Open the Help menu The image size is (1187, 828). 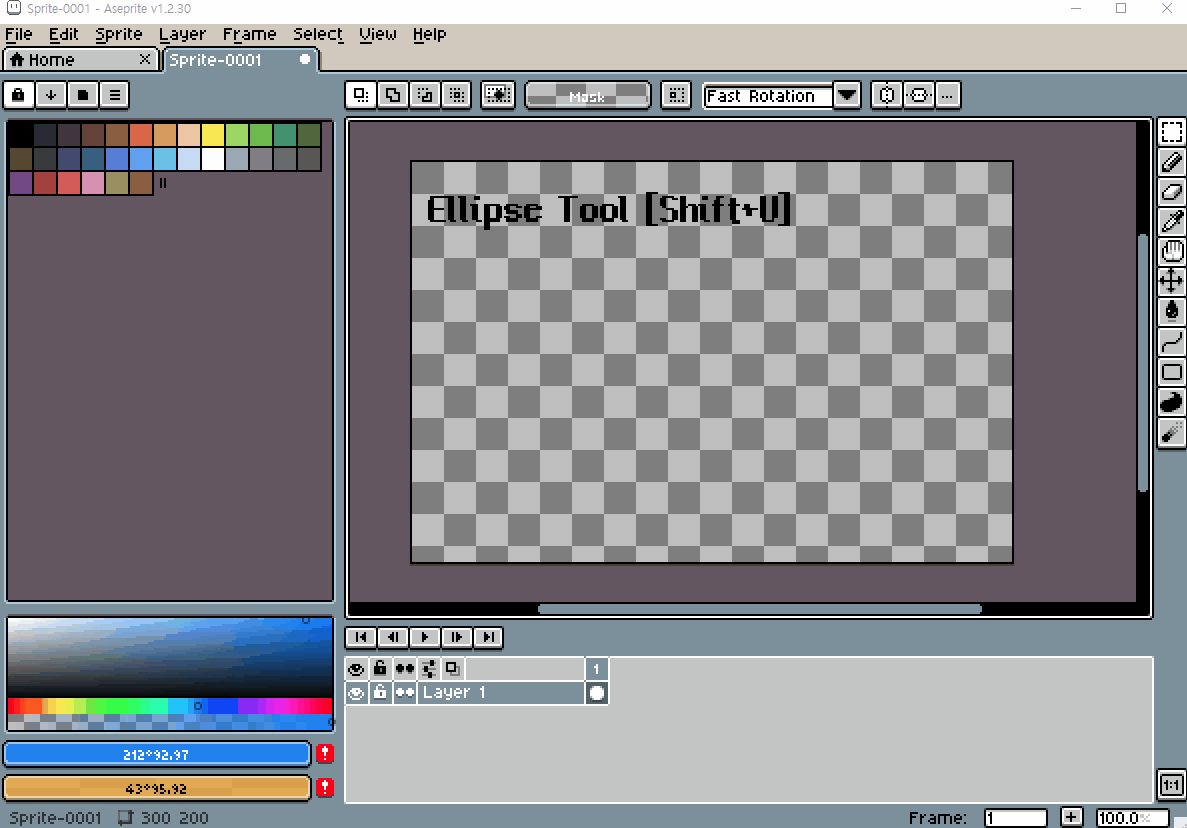pos(429,34)
